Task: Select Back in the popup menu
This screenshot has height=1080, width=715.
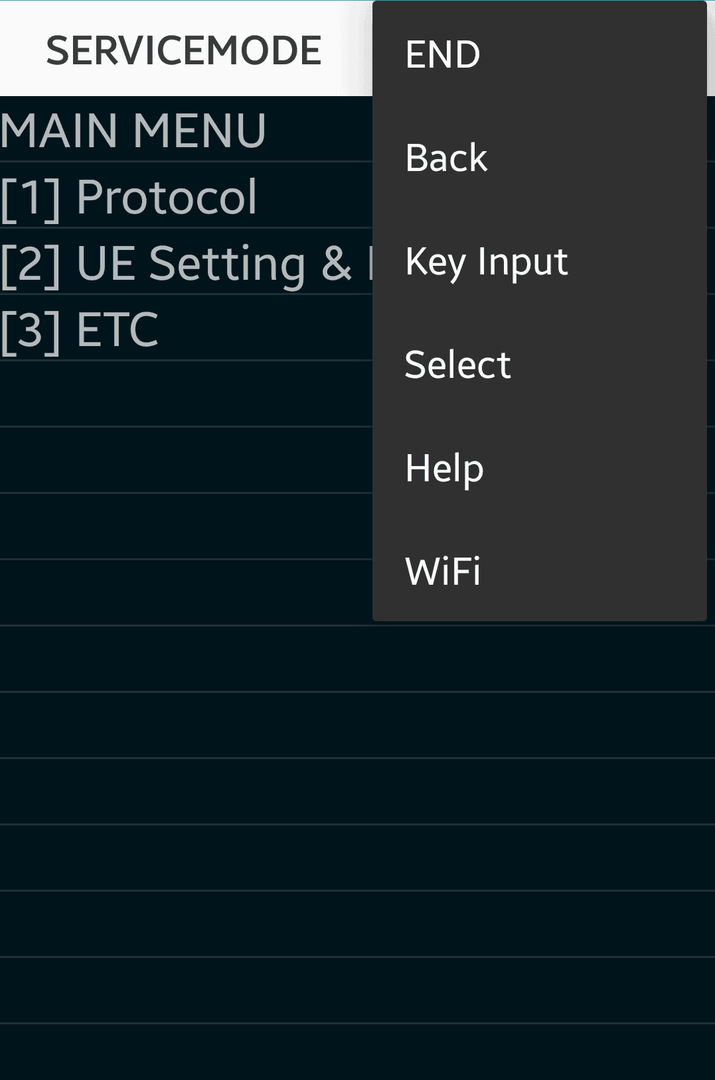Action: (x=539, y=158)
